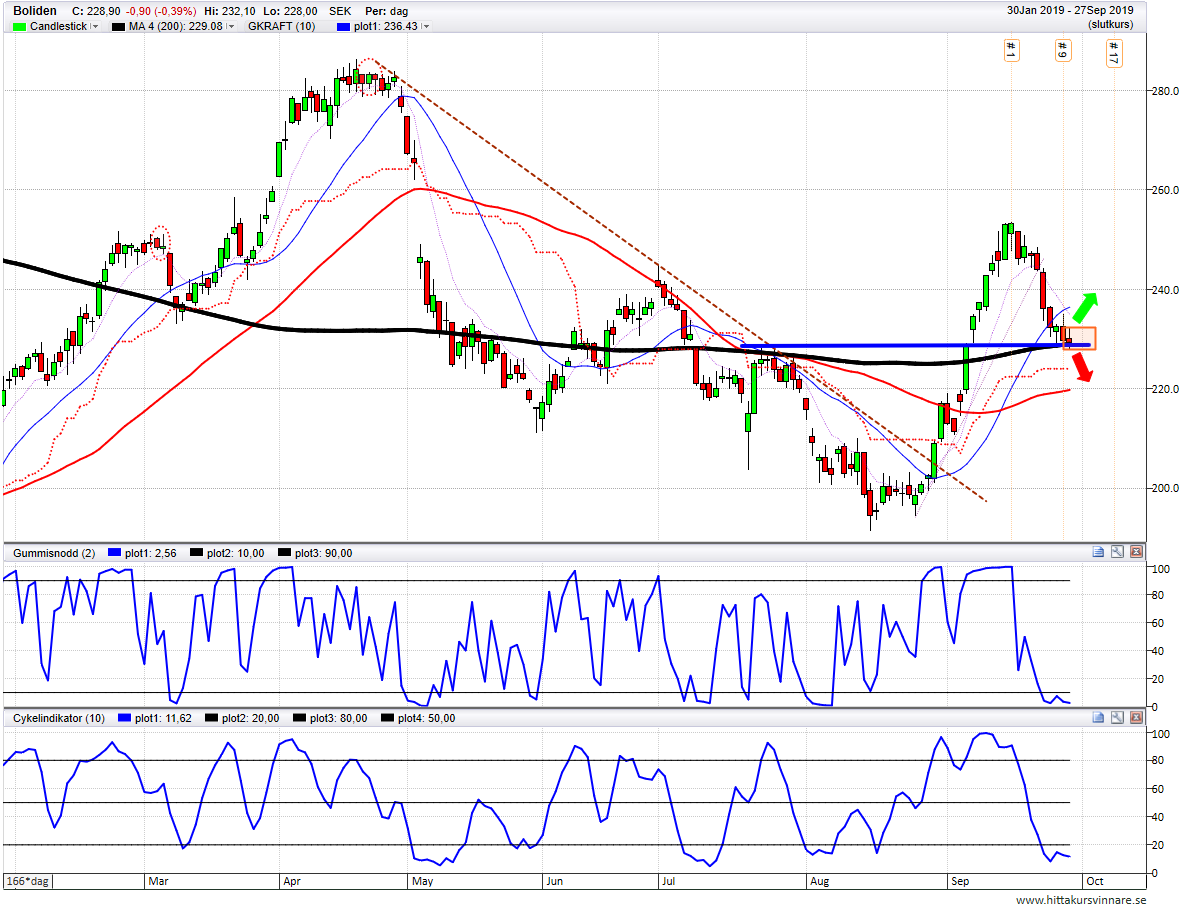
Task: Click the GKRAFT (10) indicator label
Action: [x=281, y=27]
